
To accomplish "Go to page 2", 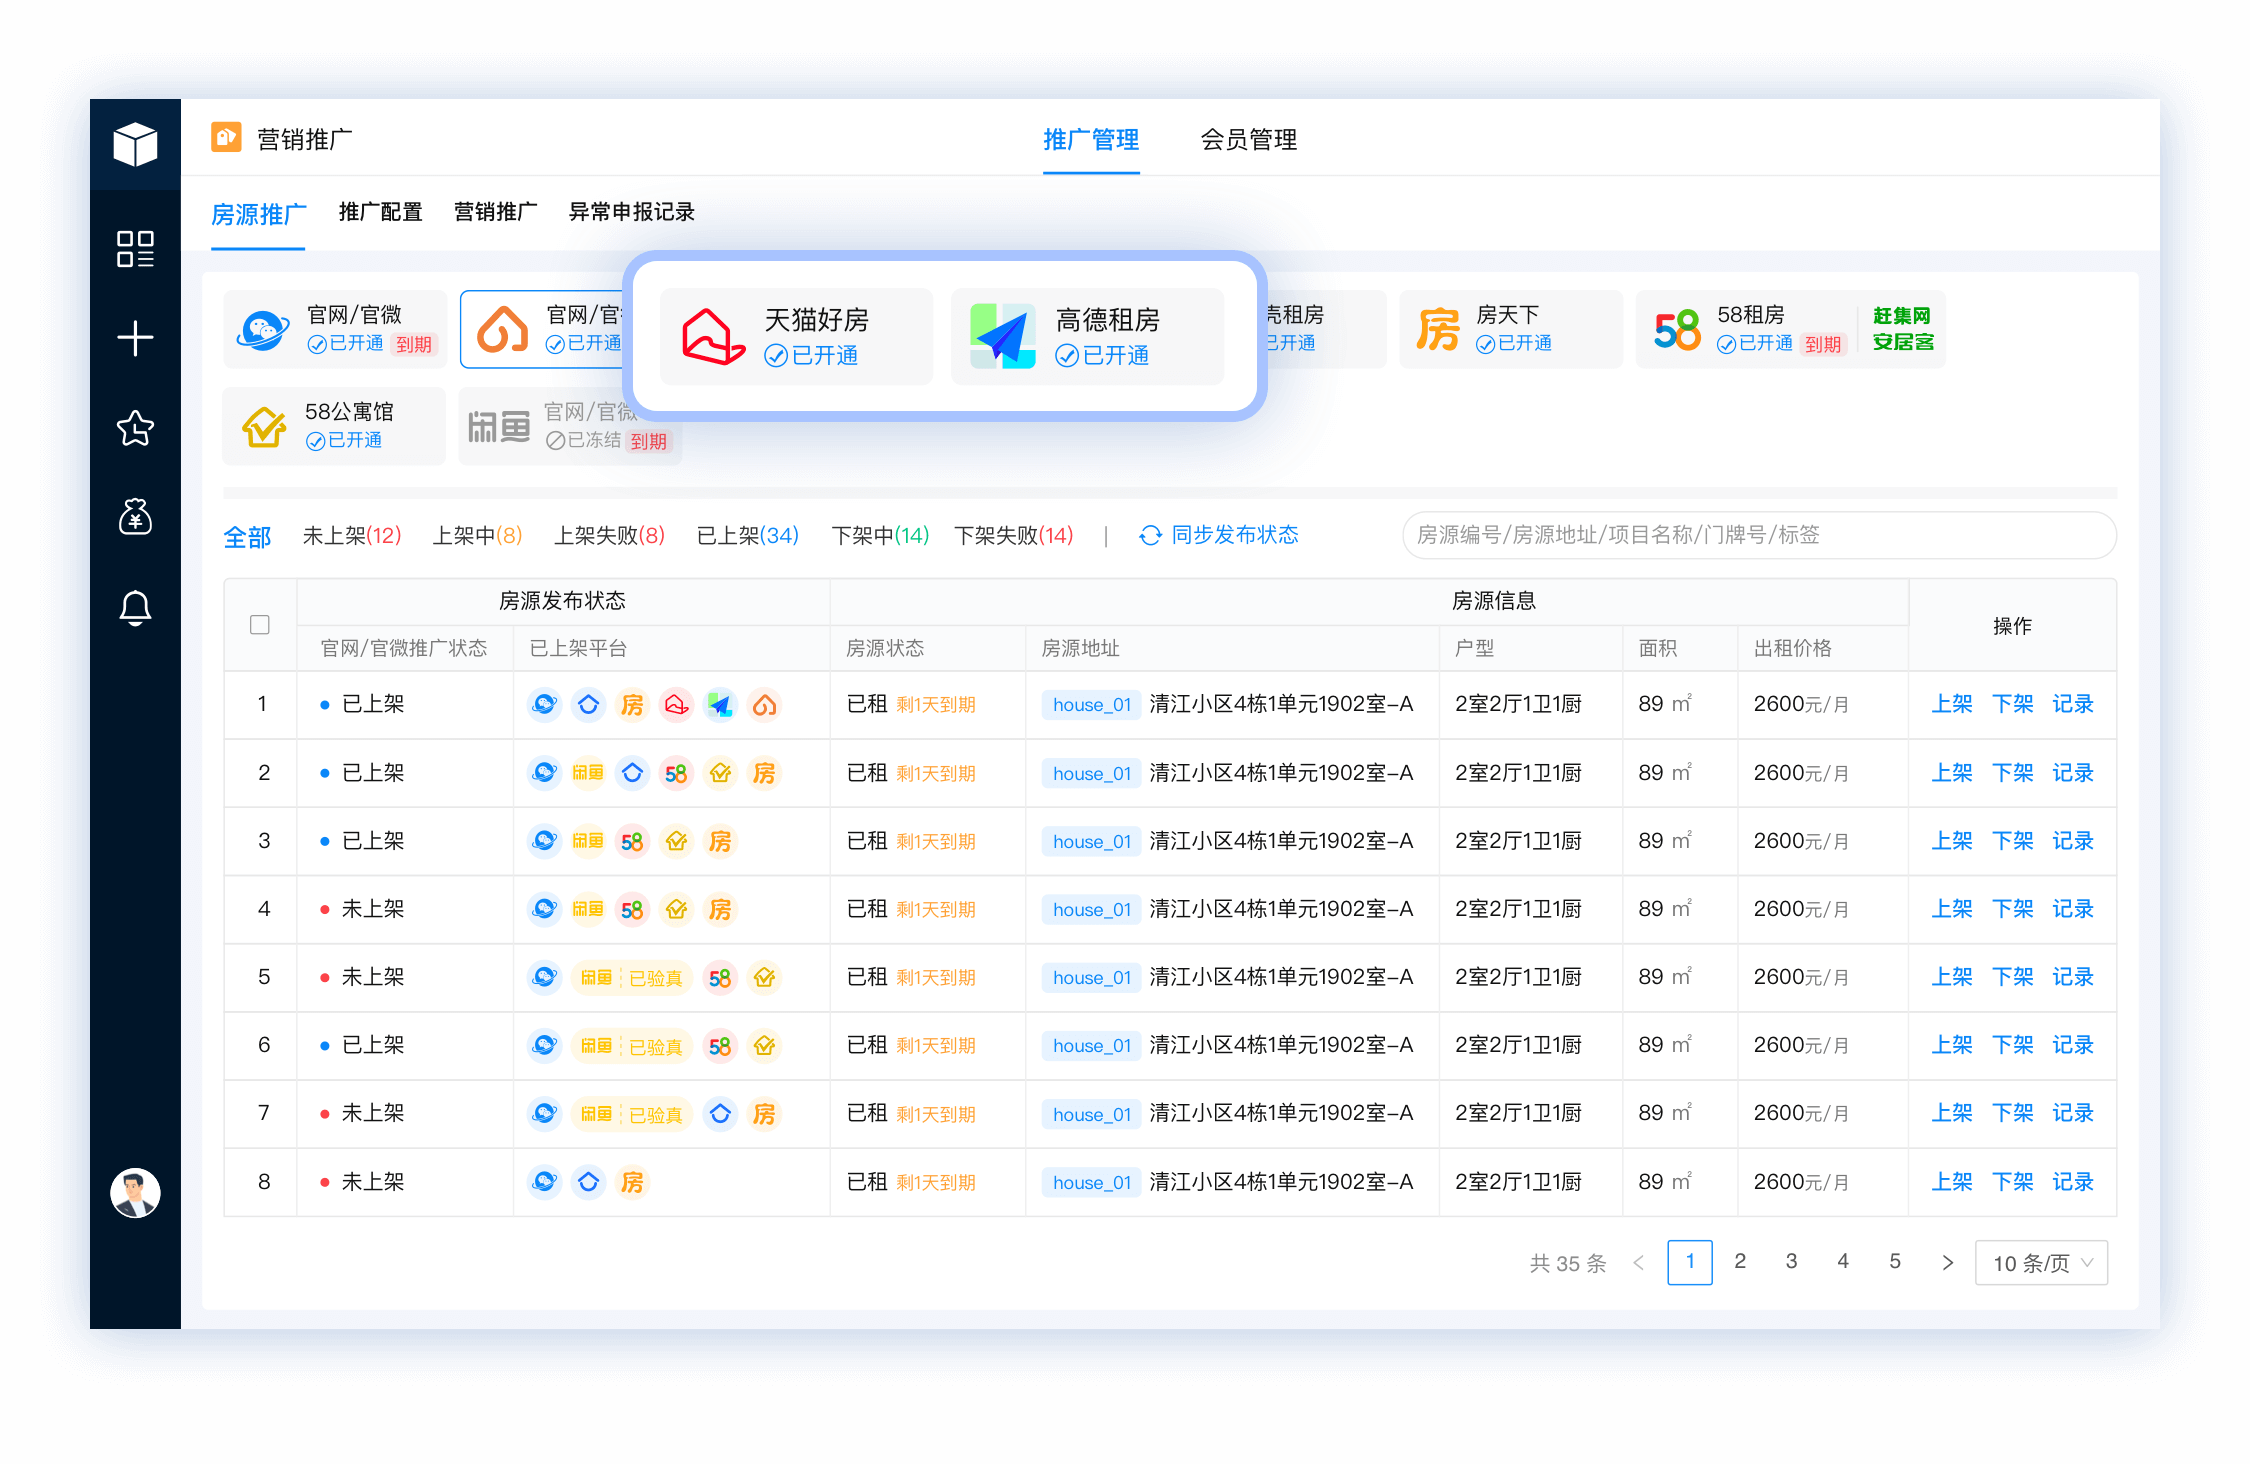I will click(x=1740, y=1262).
